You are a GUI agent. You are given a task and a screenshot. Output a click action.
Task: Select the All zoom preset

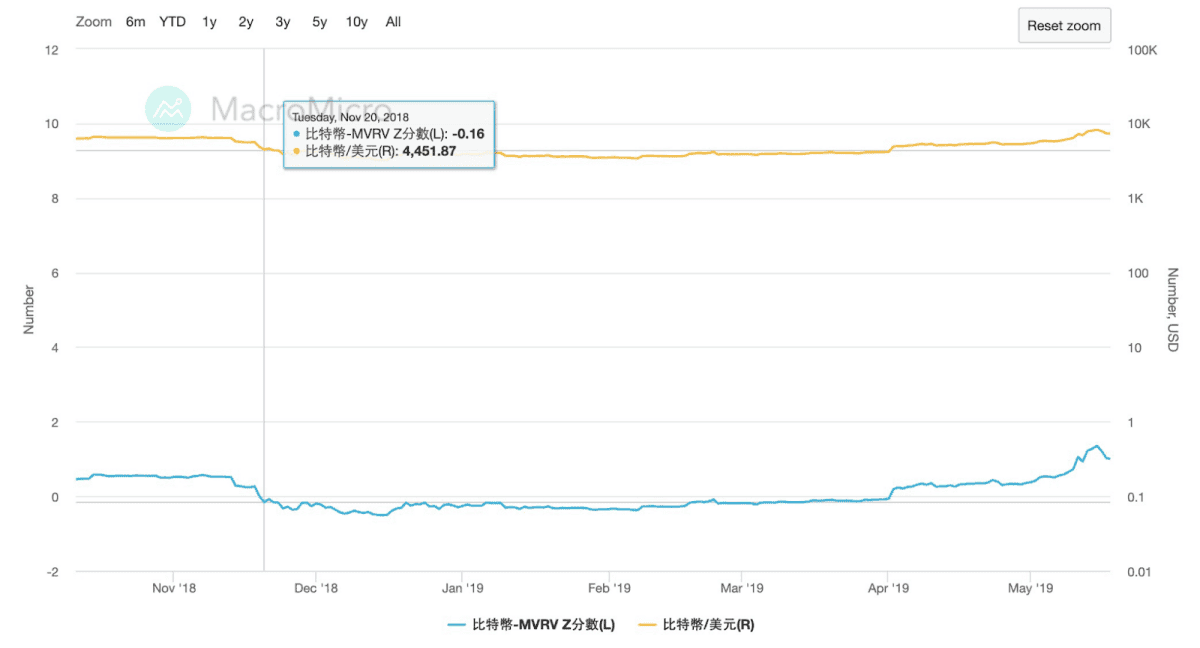point(392,21)
